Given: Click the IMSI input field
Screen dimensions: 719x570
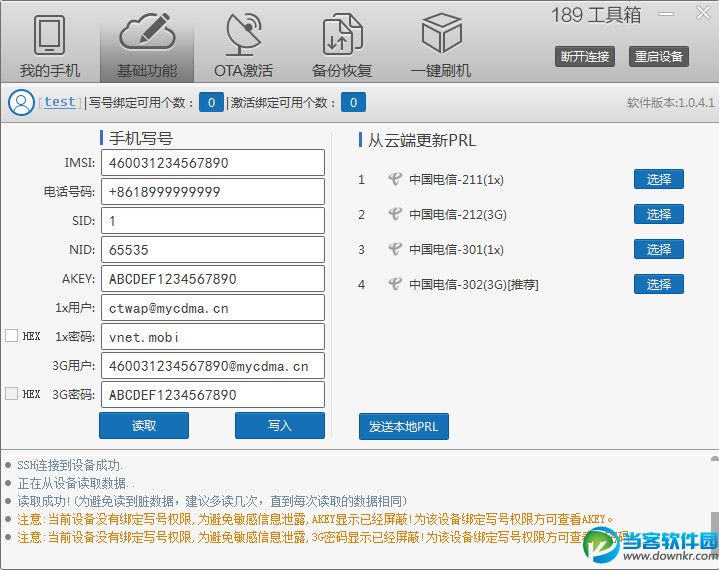Looking at the screenshot, I should 213,163.
